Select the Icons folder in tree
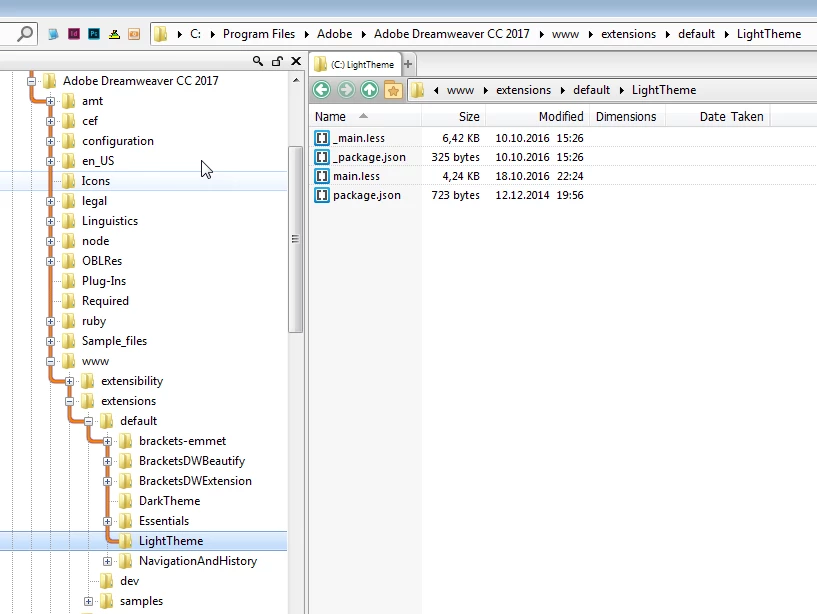 click(x=95, y=181)
